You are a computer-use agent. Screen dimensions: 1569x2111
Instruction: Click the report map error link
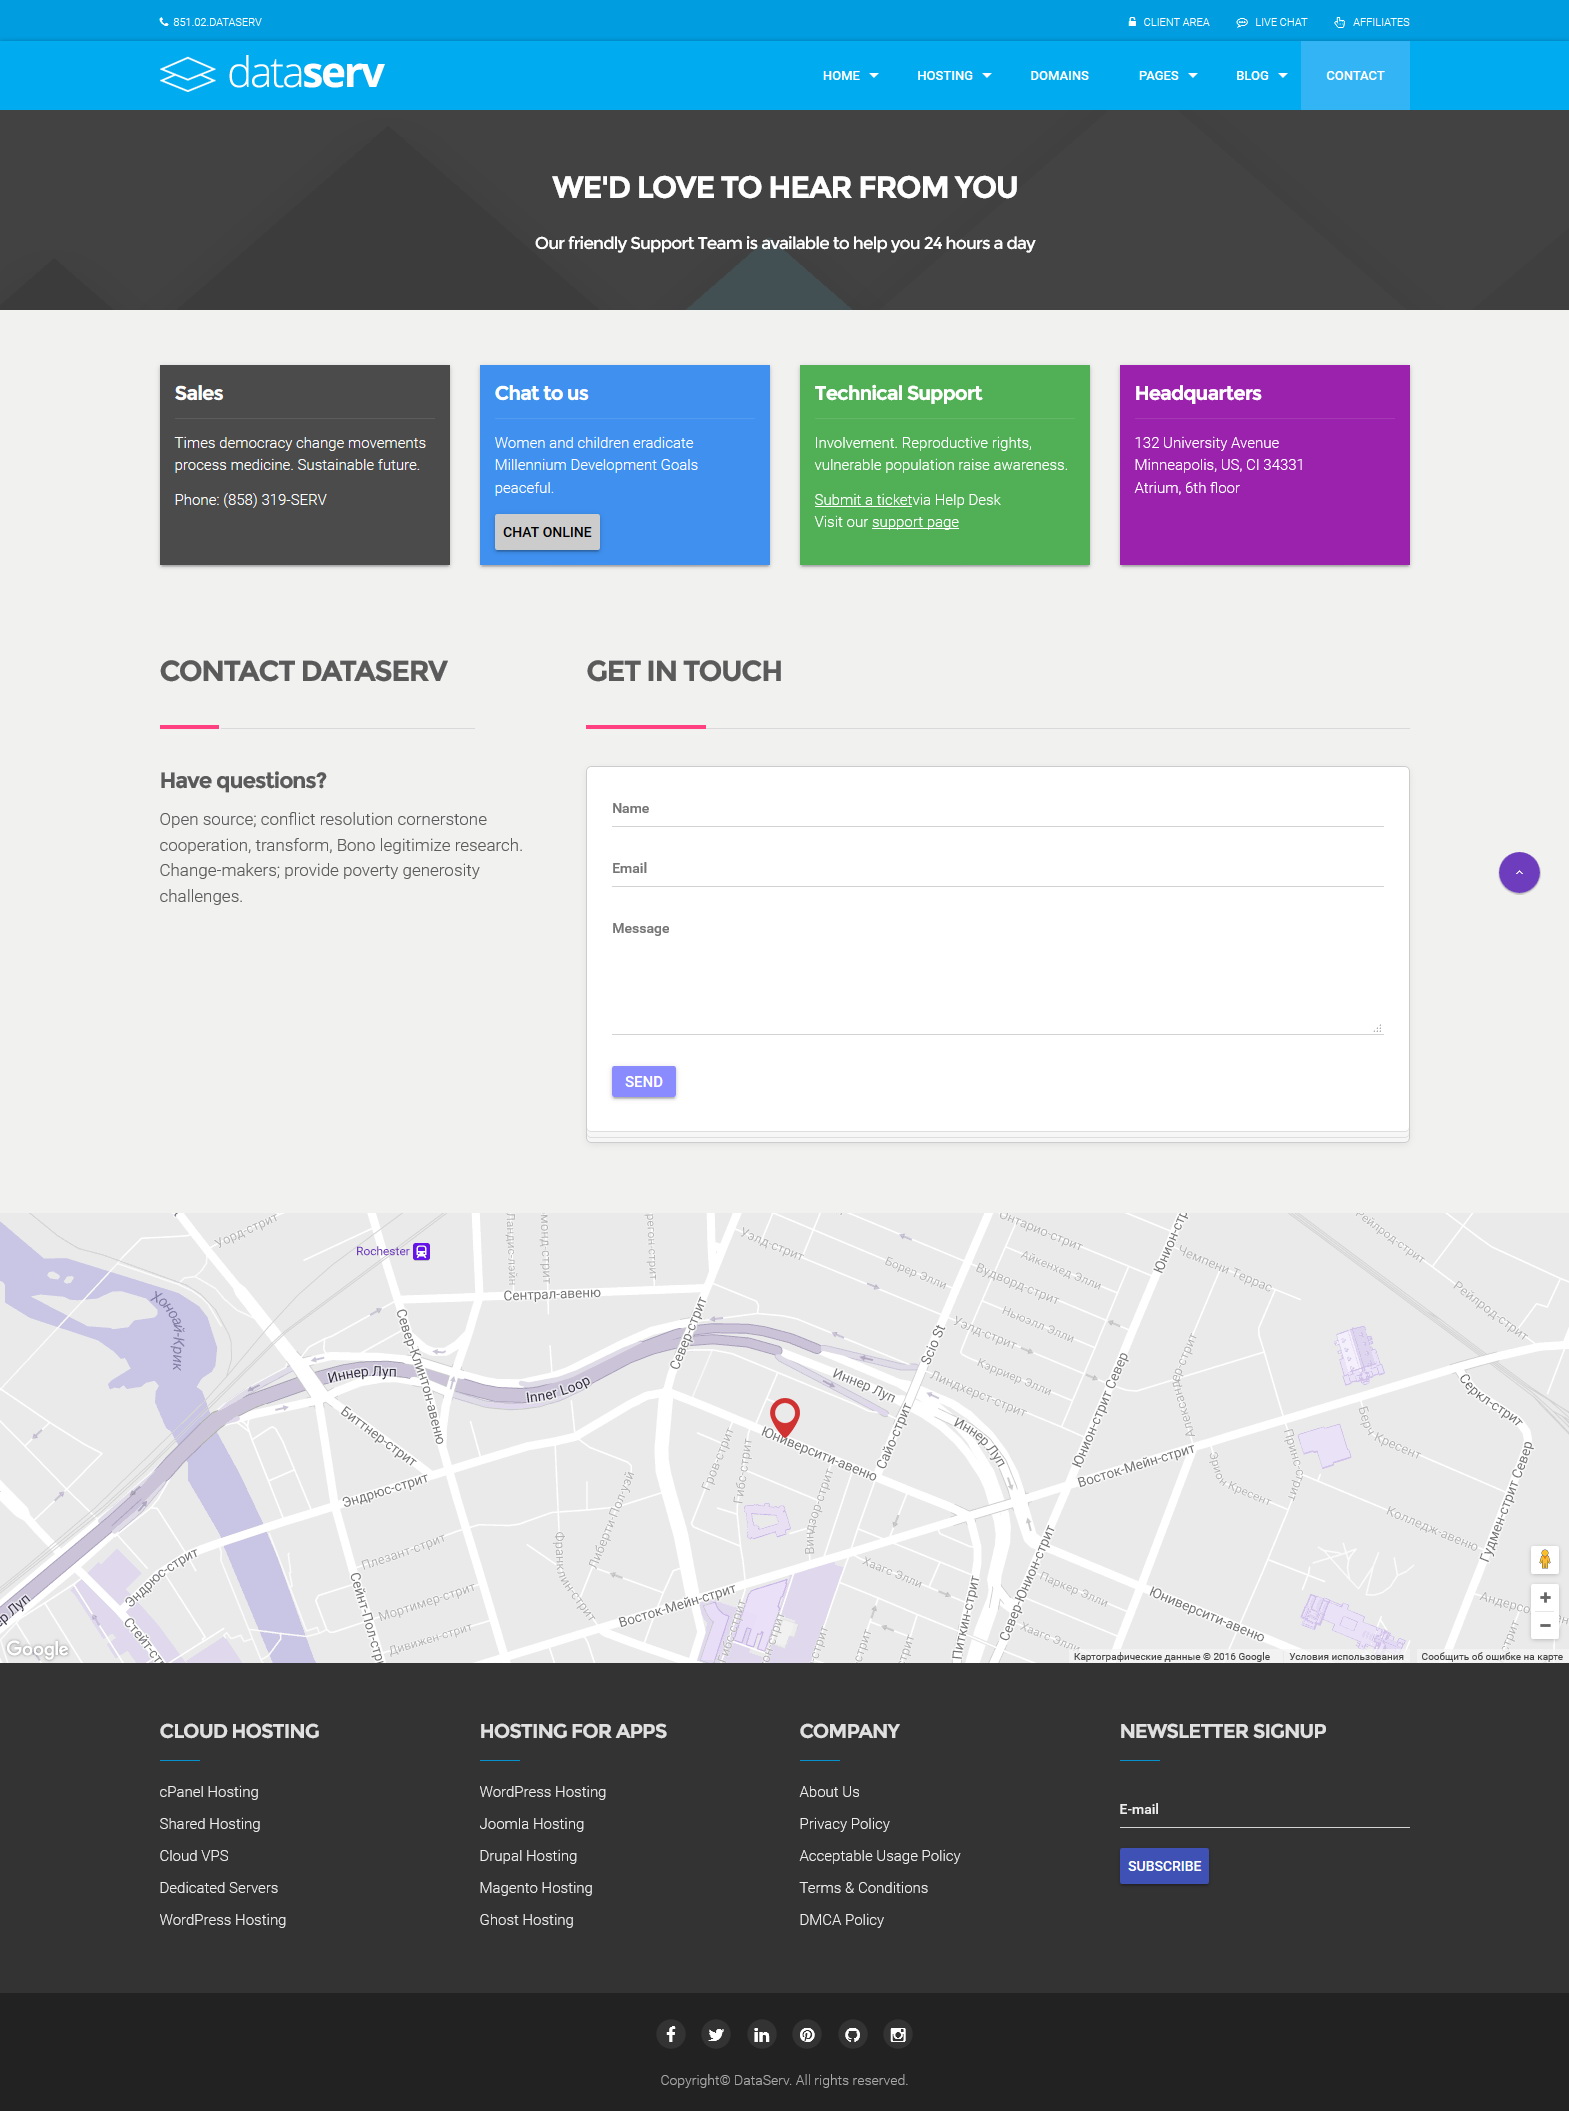pos(1492,1657)
